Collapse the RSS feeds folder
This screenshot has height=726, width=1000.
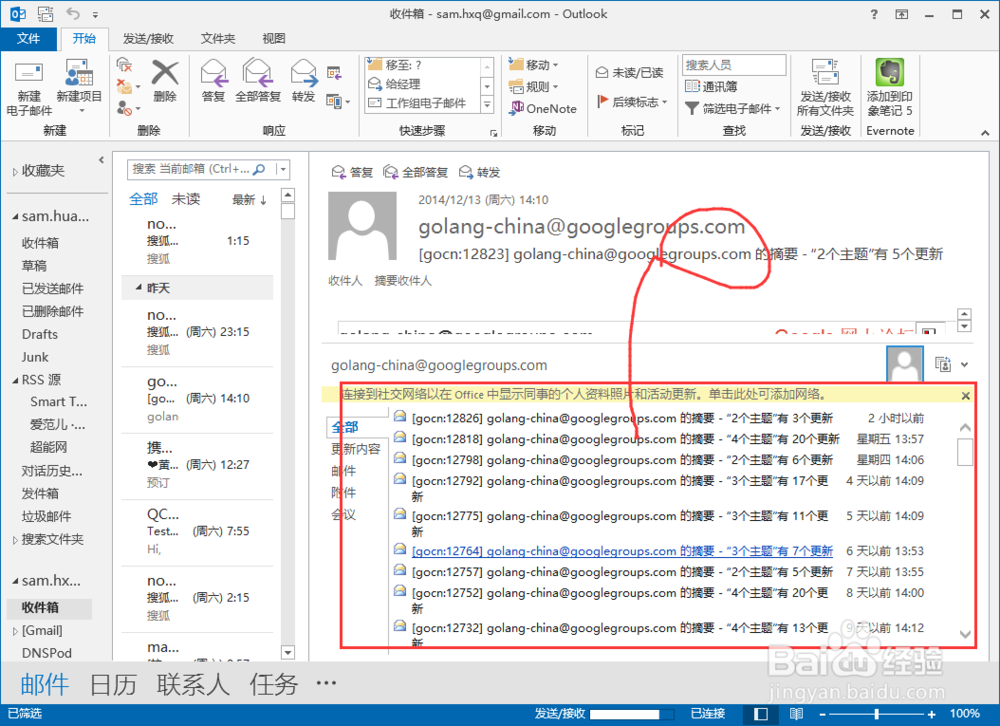click(15, 380)
